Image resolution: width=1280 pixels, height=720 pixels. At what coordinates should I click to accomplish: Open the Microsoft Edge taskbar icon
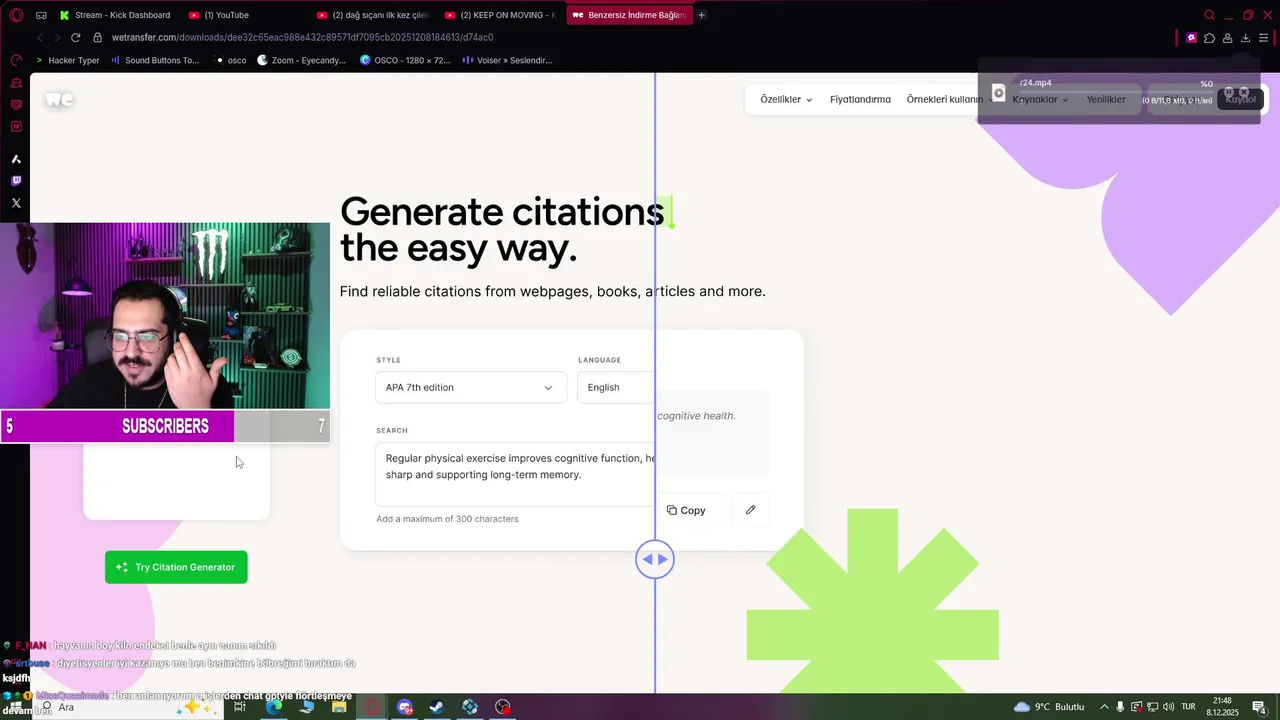274,707
